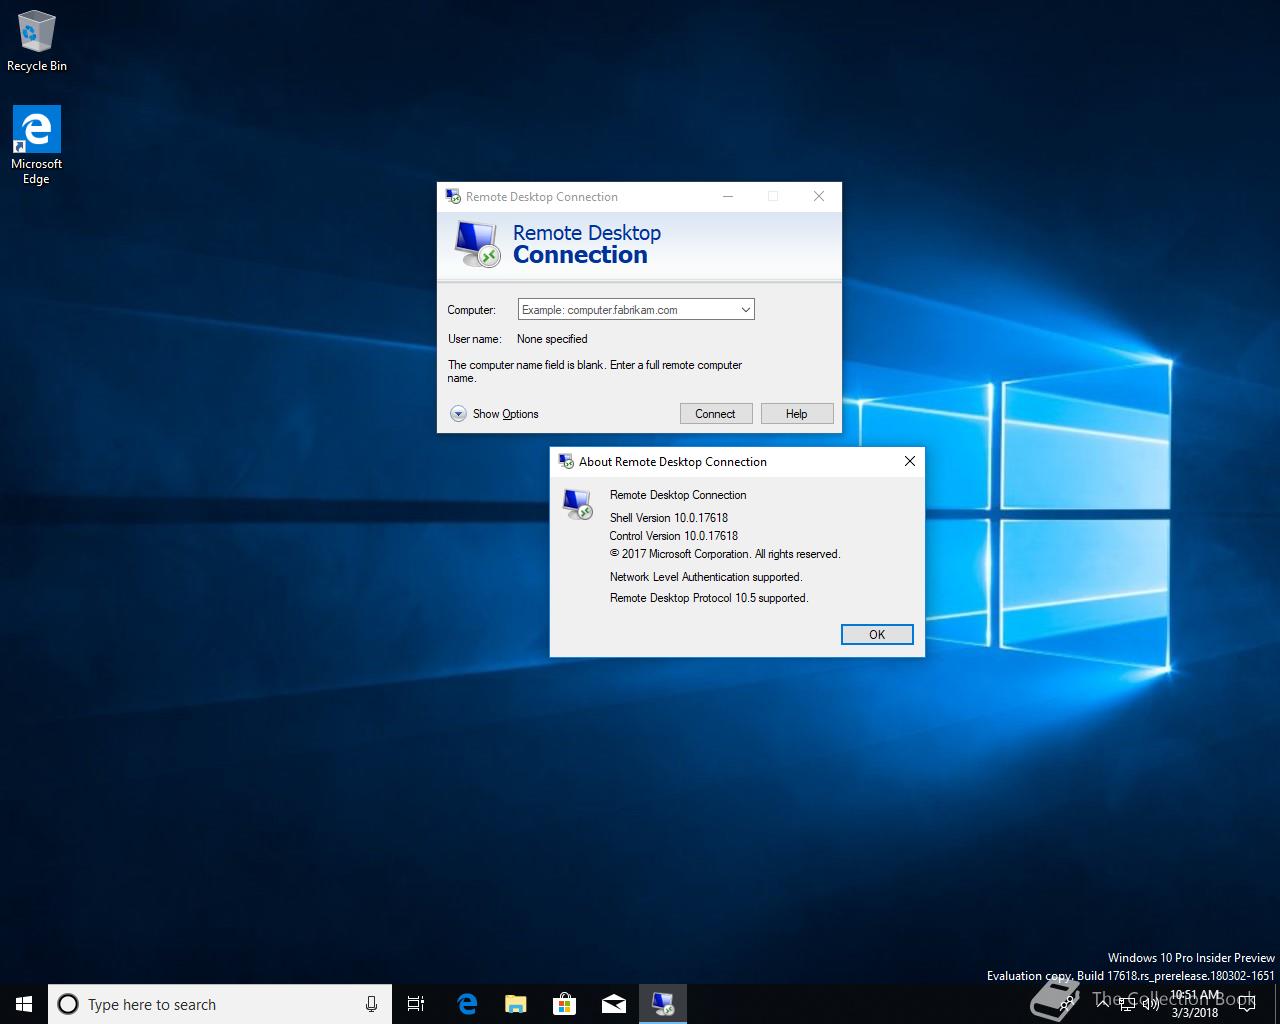Close the Remote Desktop Connection window
1280x1024 pixels.
(x=819, y=196)
